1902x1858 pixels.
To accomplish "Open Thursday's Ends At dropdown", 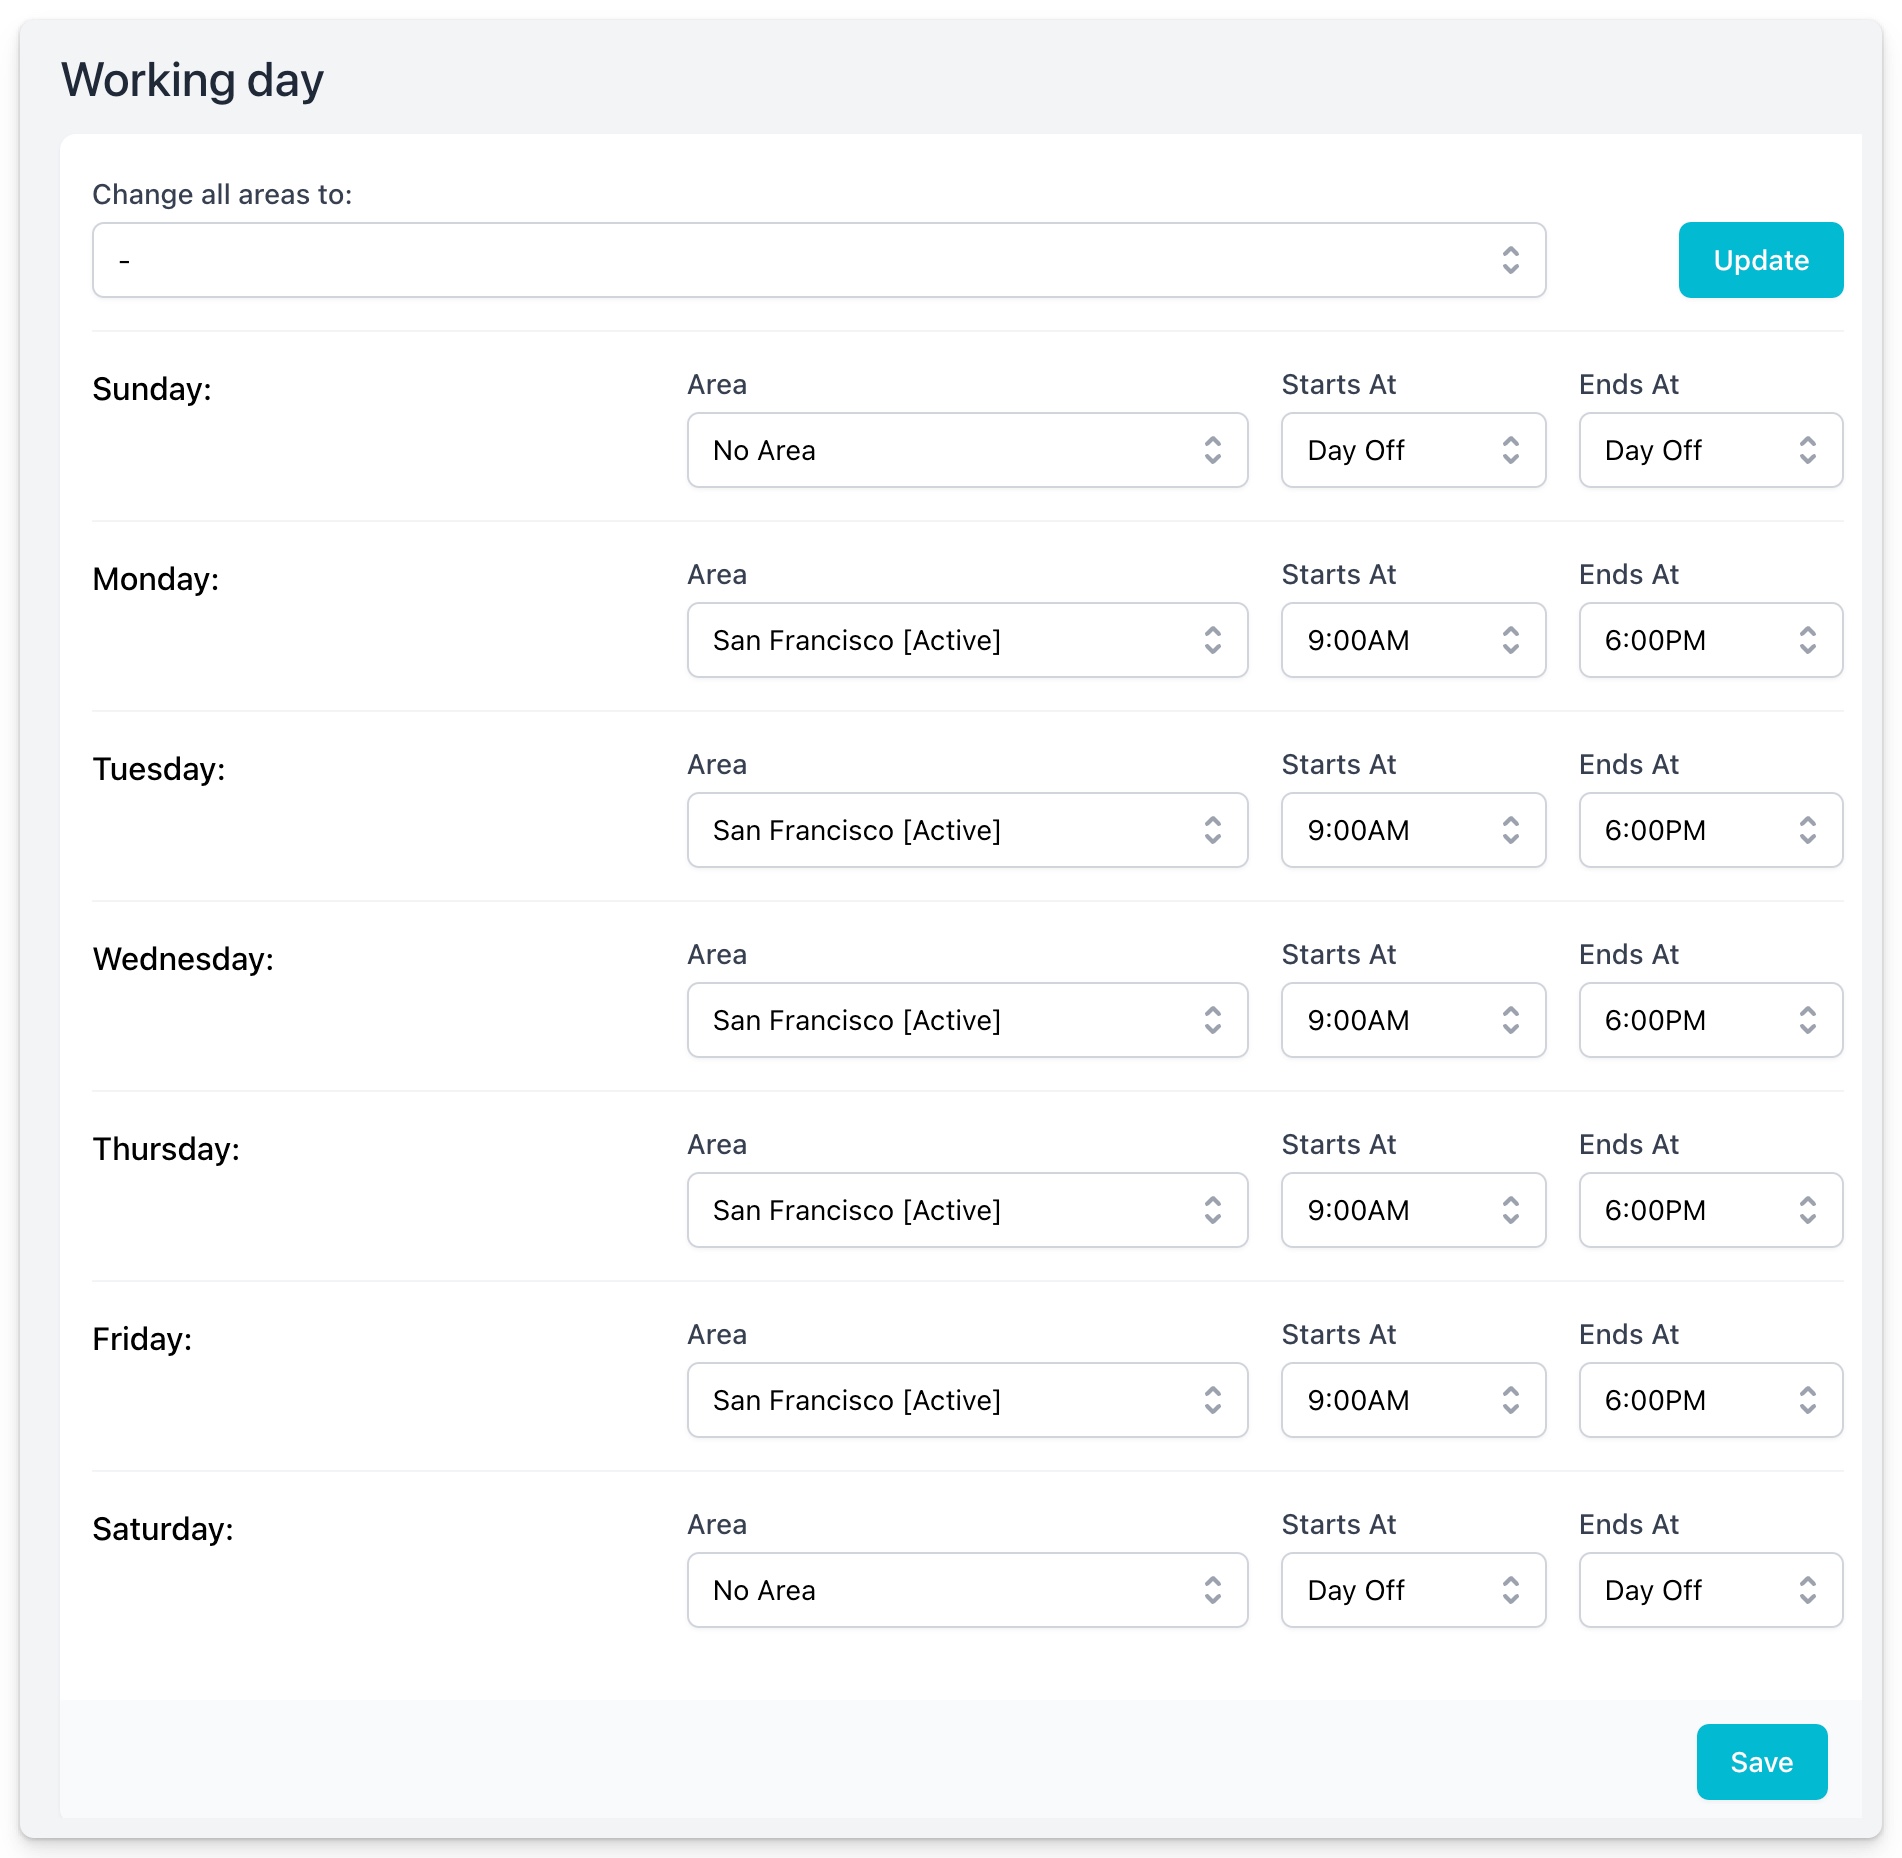I will tap(1710, 1210).
